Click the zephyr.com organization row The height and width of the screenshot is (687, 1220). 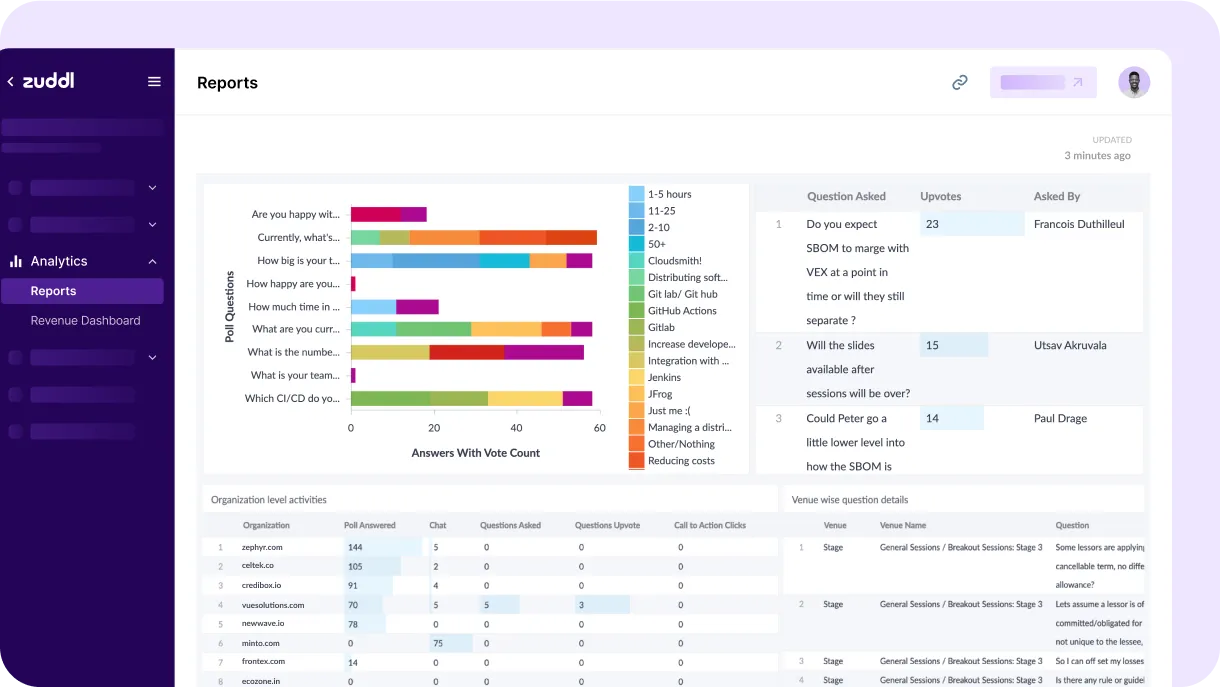click(490, 547)
